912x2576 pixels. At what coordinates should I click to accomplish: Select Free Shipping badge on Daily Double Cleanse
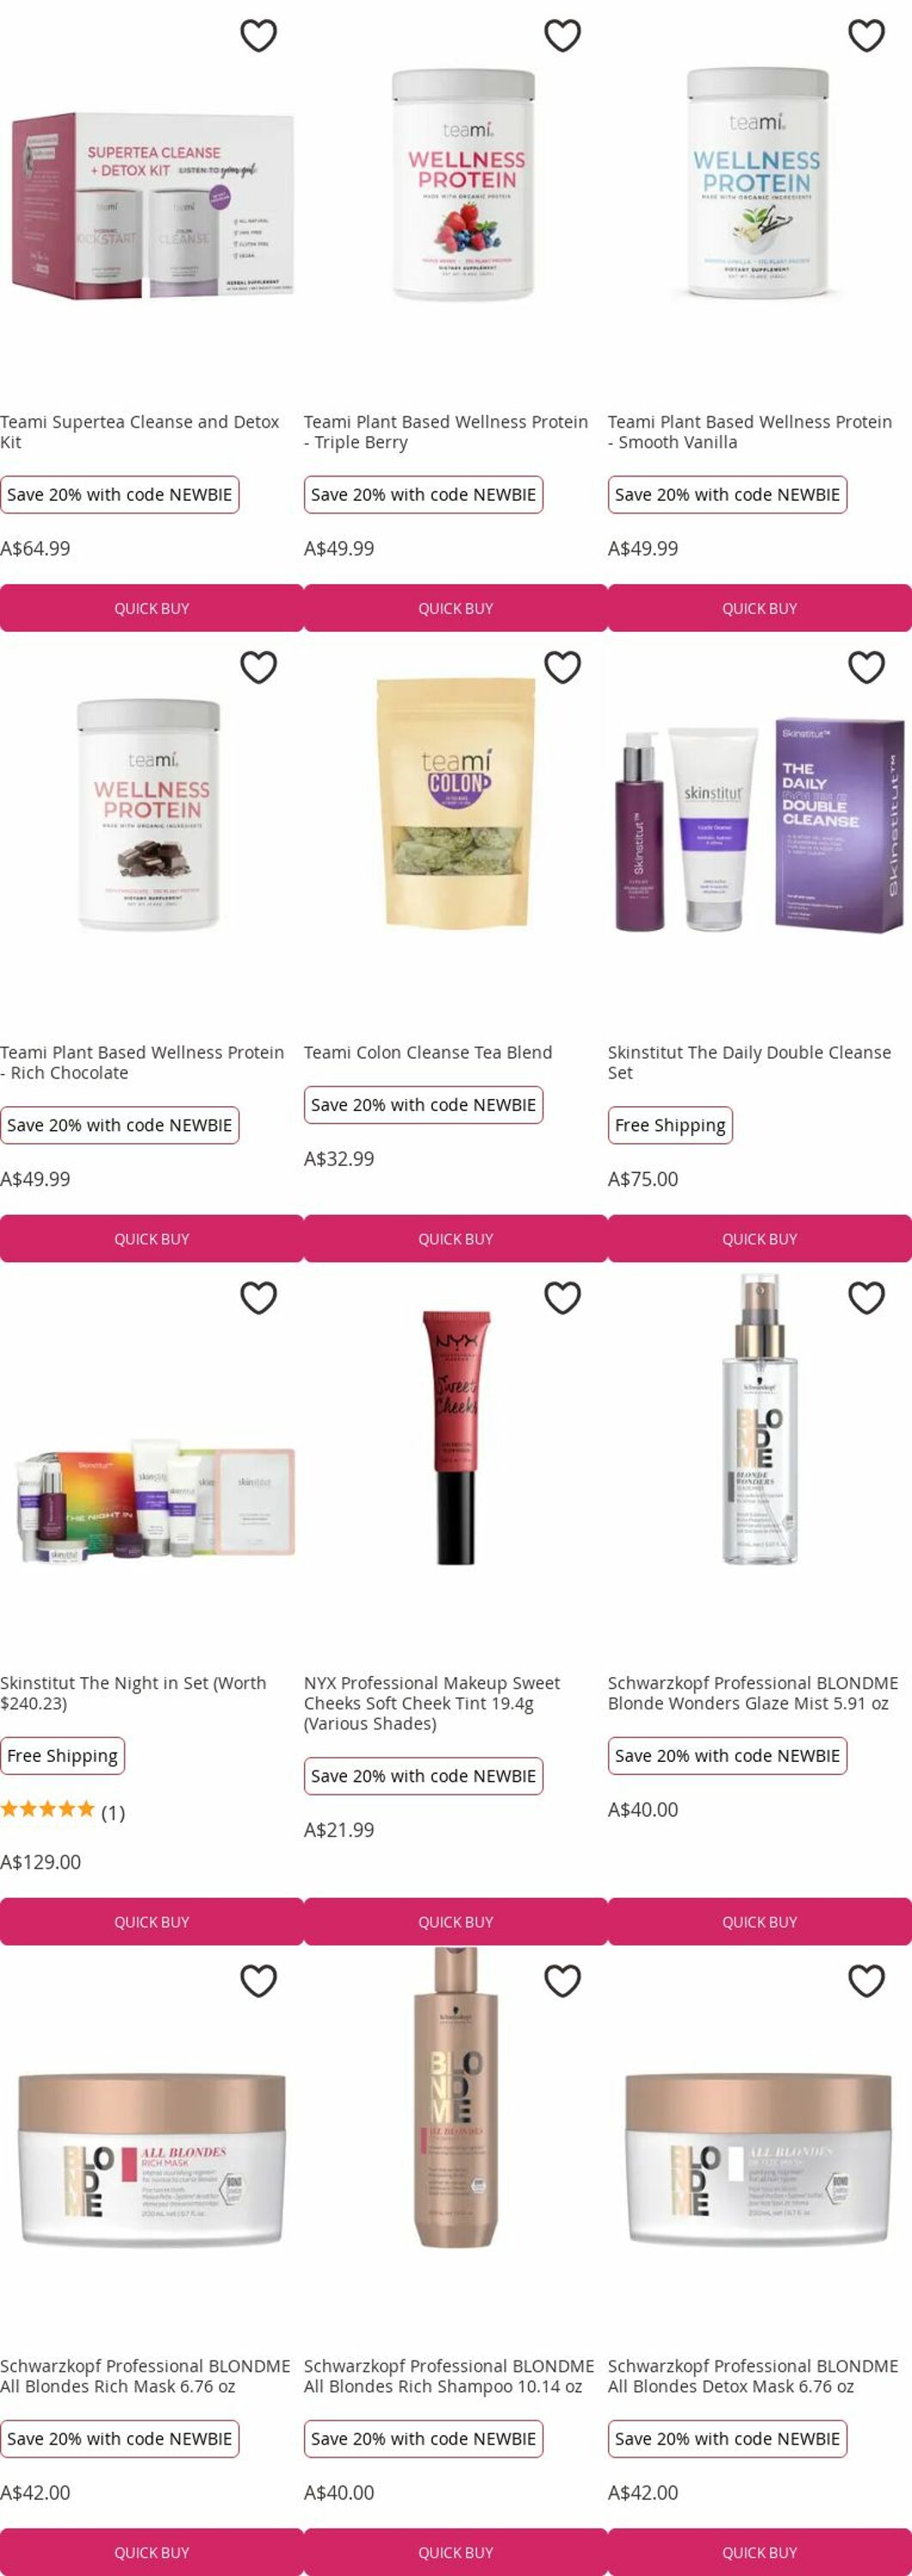pyautogui.click(x=670, y=1125)
